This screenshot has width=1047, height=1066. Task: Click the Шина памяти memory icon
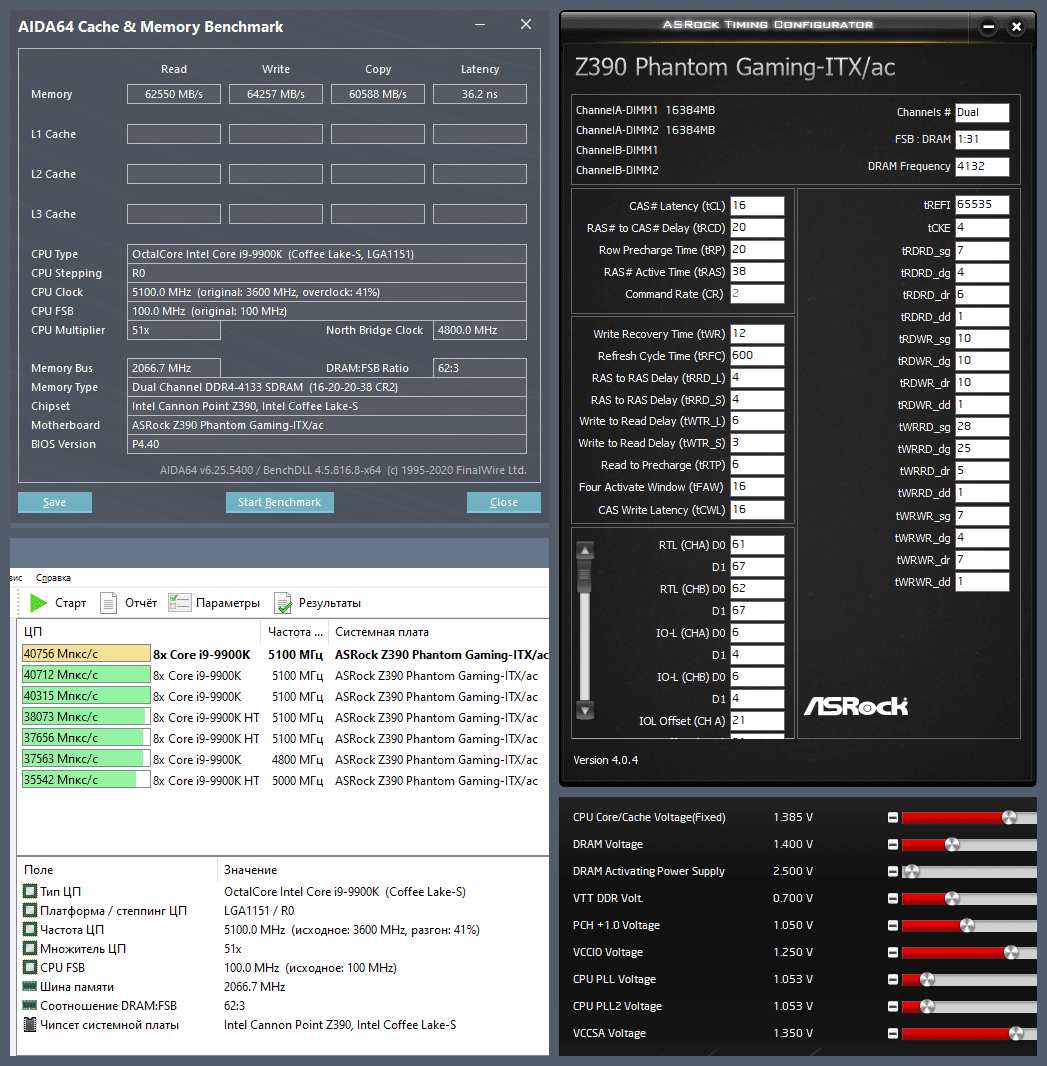click(x=30, y=986)
